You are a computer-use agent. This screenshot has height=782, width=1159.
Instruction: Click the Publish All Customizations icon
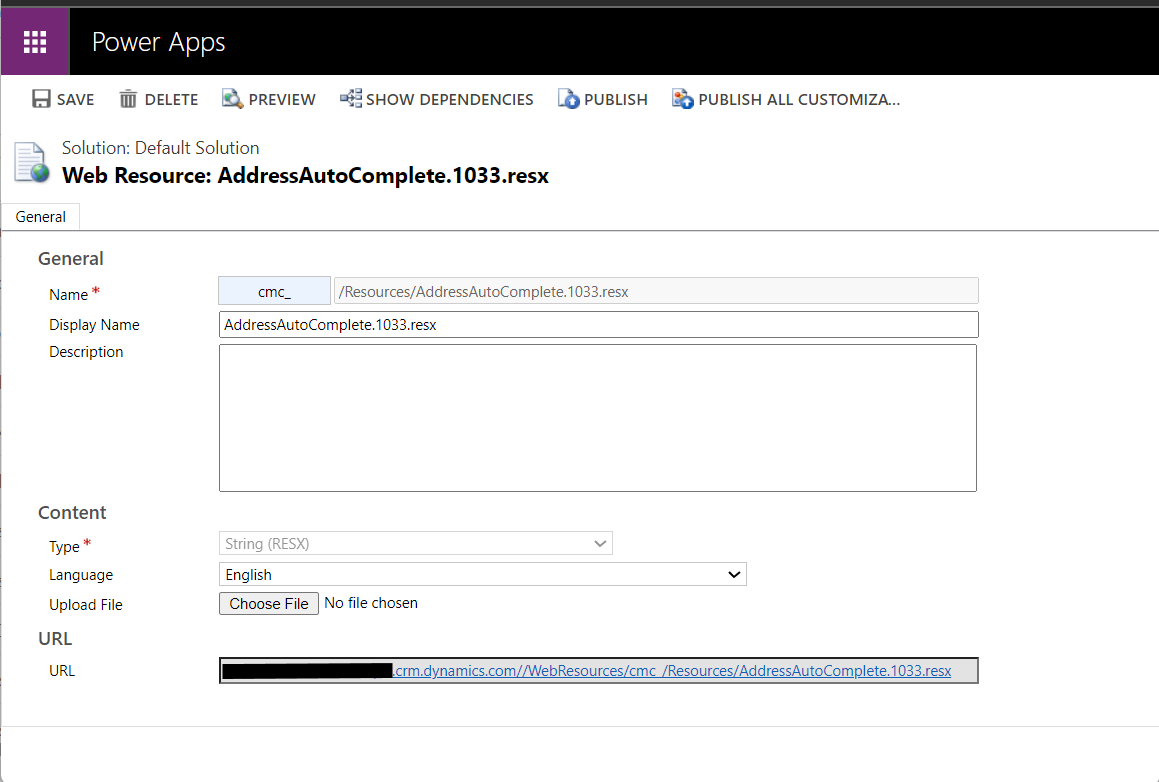coord(682,99)
